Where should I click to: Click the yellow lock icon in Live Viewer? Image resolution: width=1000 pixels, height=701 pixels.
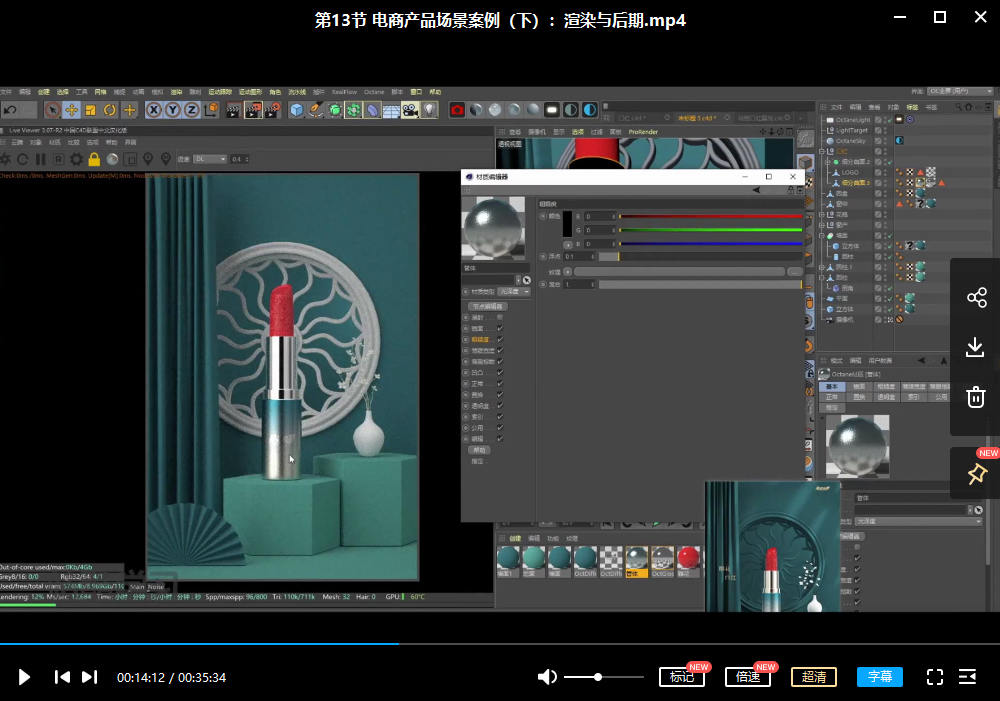point(94,159)
